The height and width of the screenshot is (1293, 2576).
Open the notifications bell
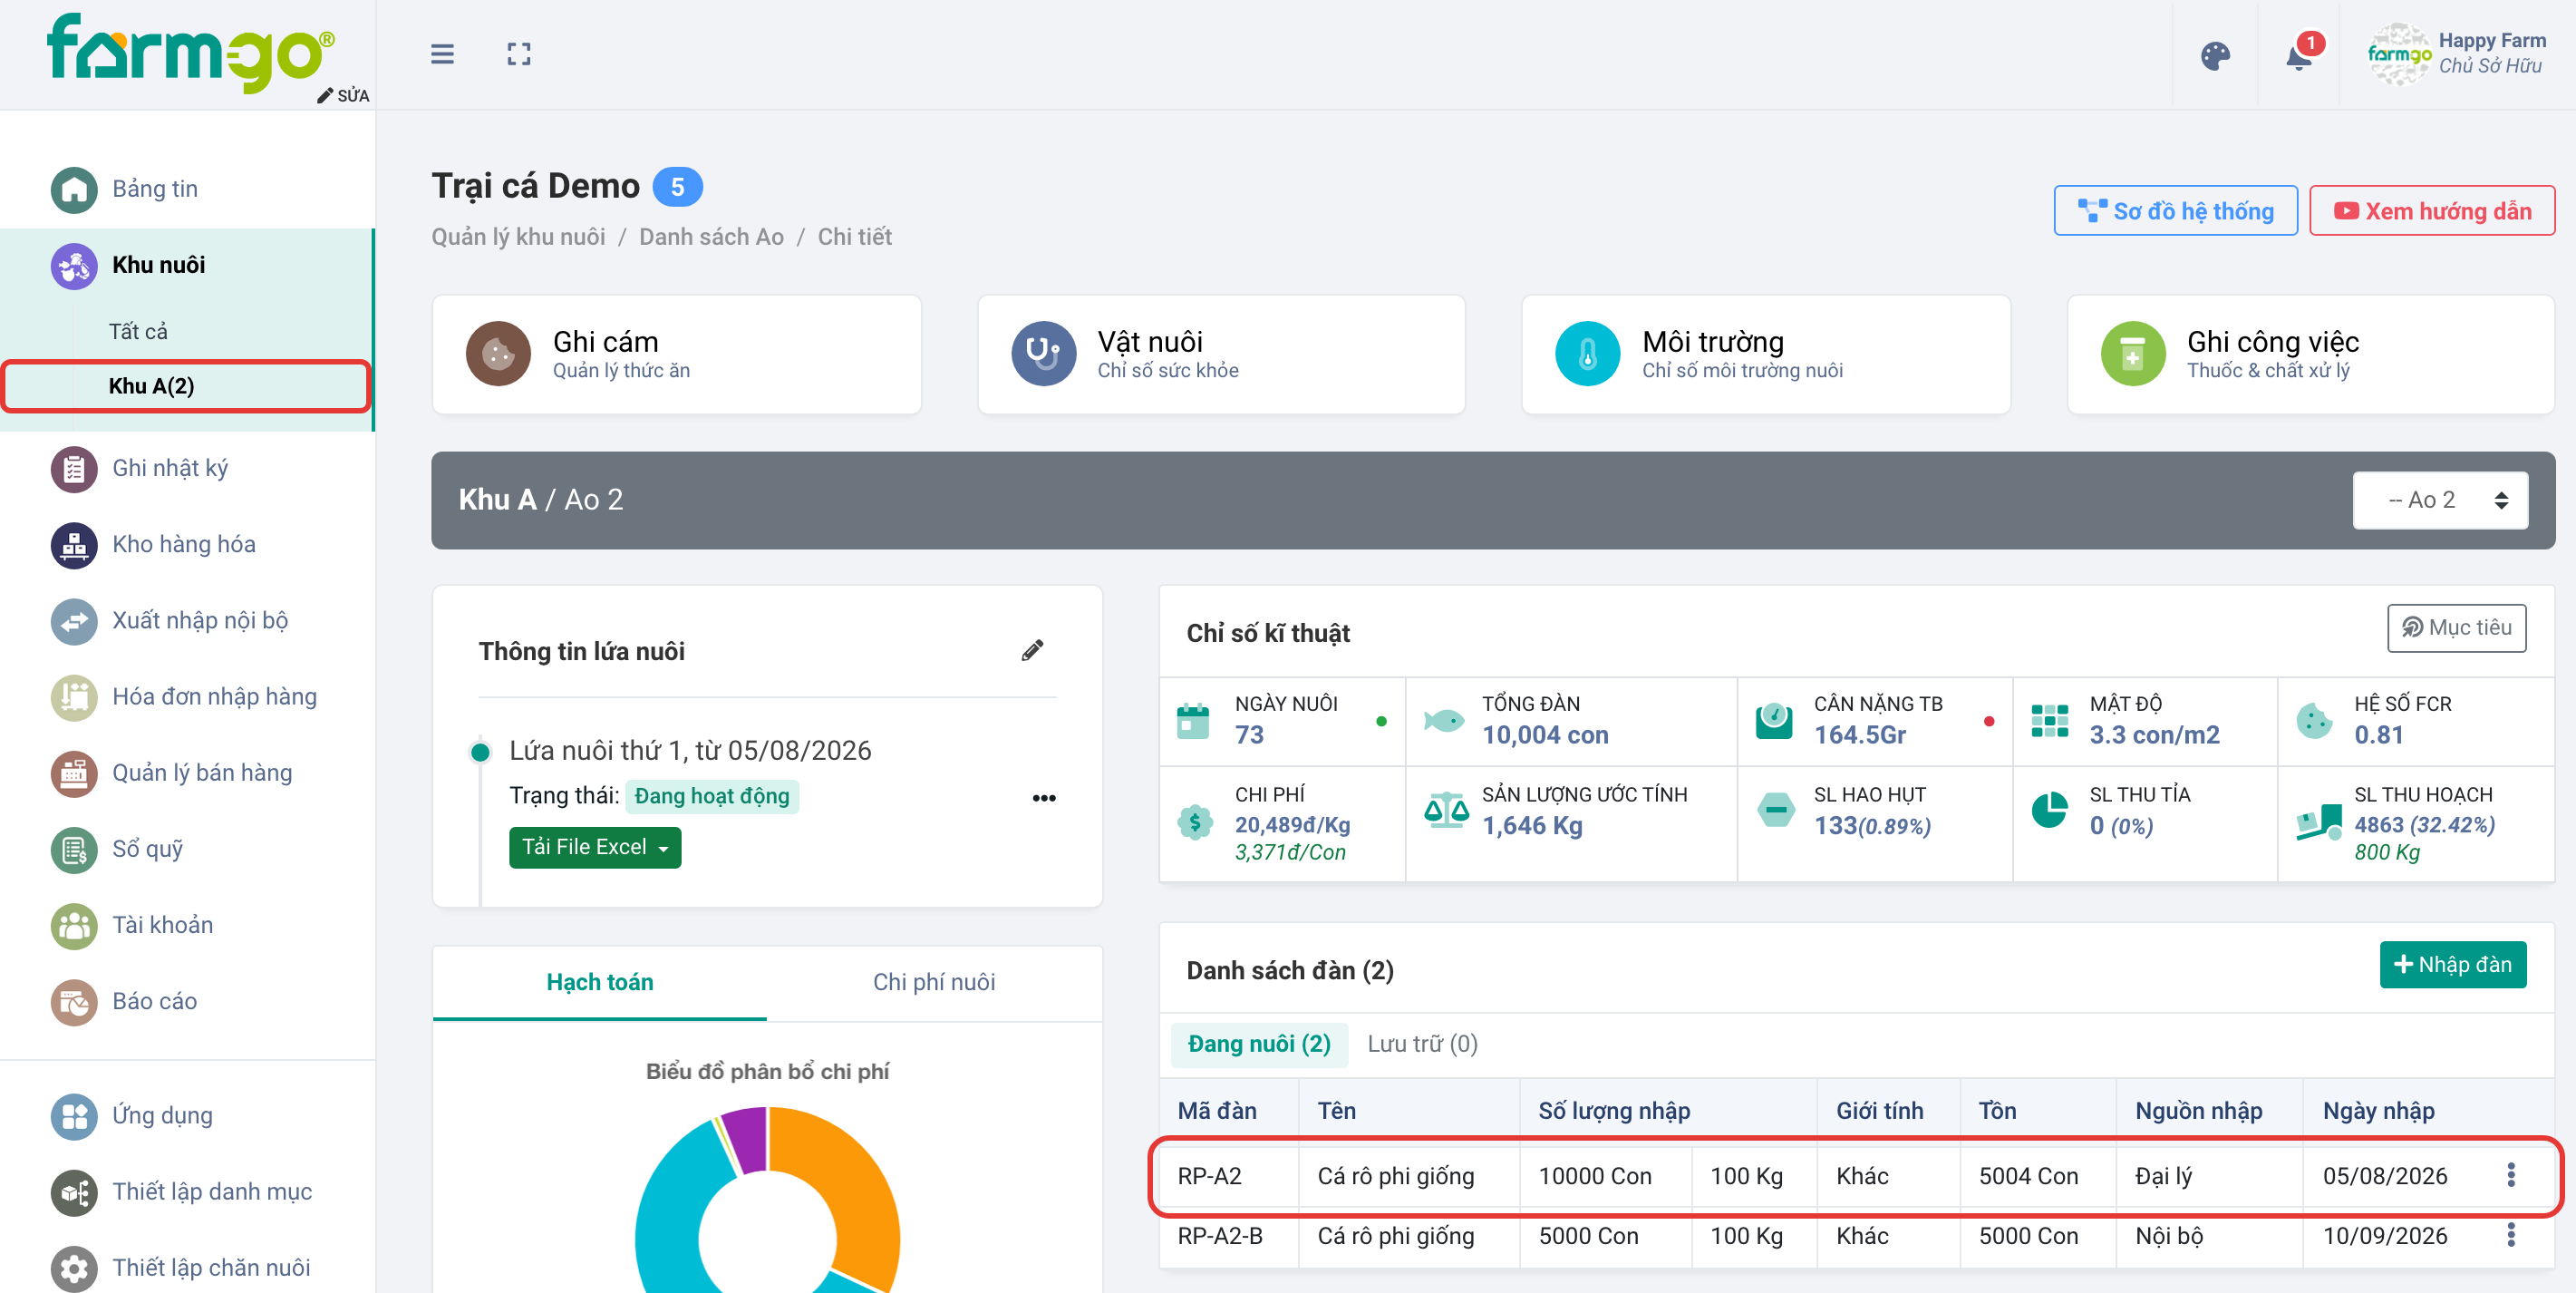(2299, 56)
